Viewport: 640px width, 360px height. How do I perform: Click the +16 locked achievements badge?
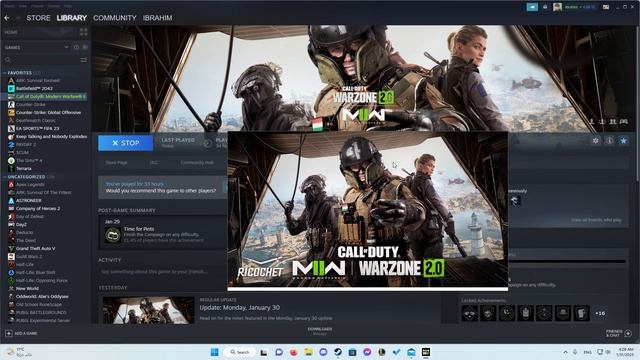(x=600, y=313)
